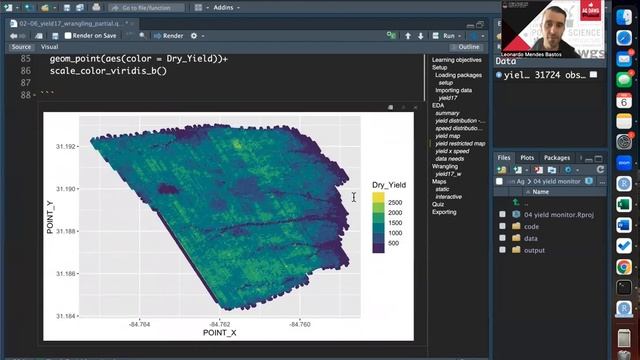The image size is (640, 360).
Task: Check the box next to the code folder
Action: [x=502, y=226]
